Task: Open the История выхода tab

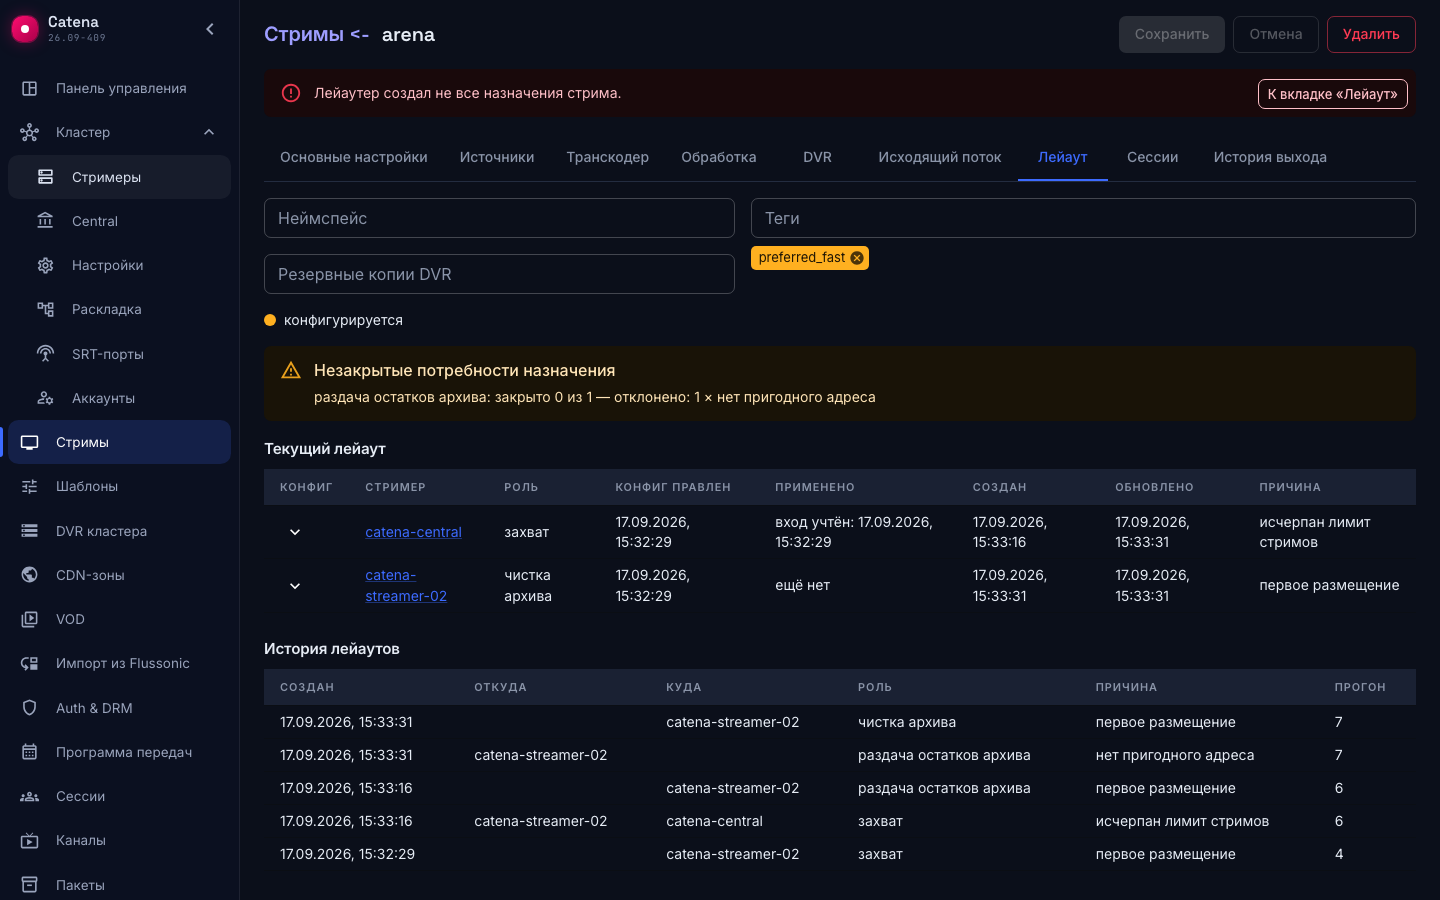Action: coord(1270,157)
